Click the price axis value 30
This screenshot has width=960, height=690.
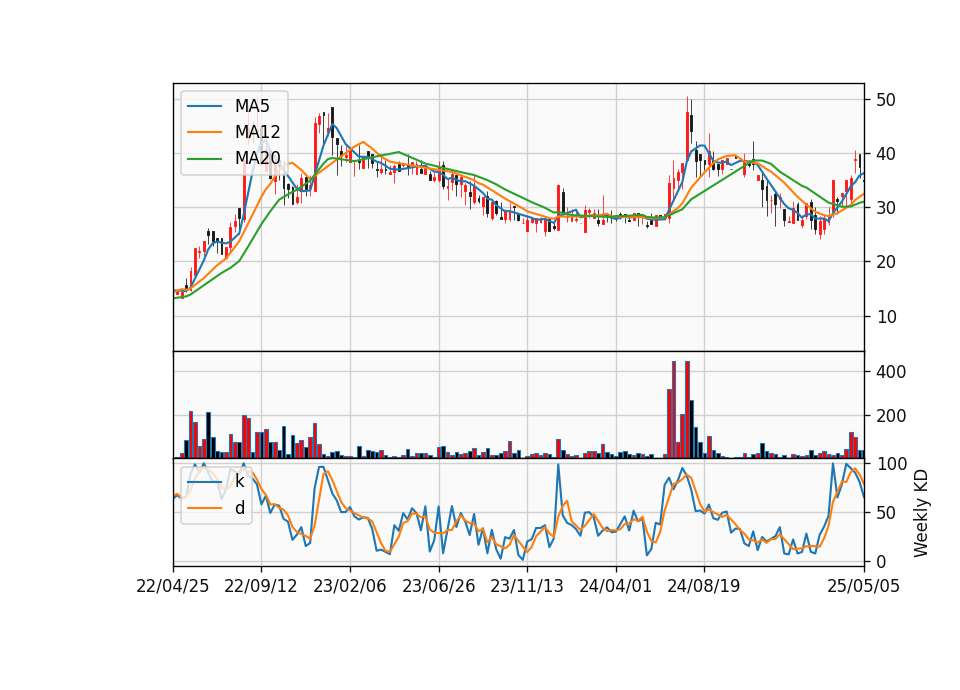(885, 208)
